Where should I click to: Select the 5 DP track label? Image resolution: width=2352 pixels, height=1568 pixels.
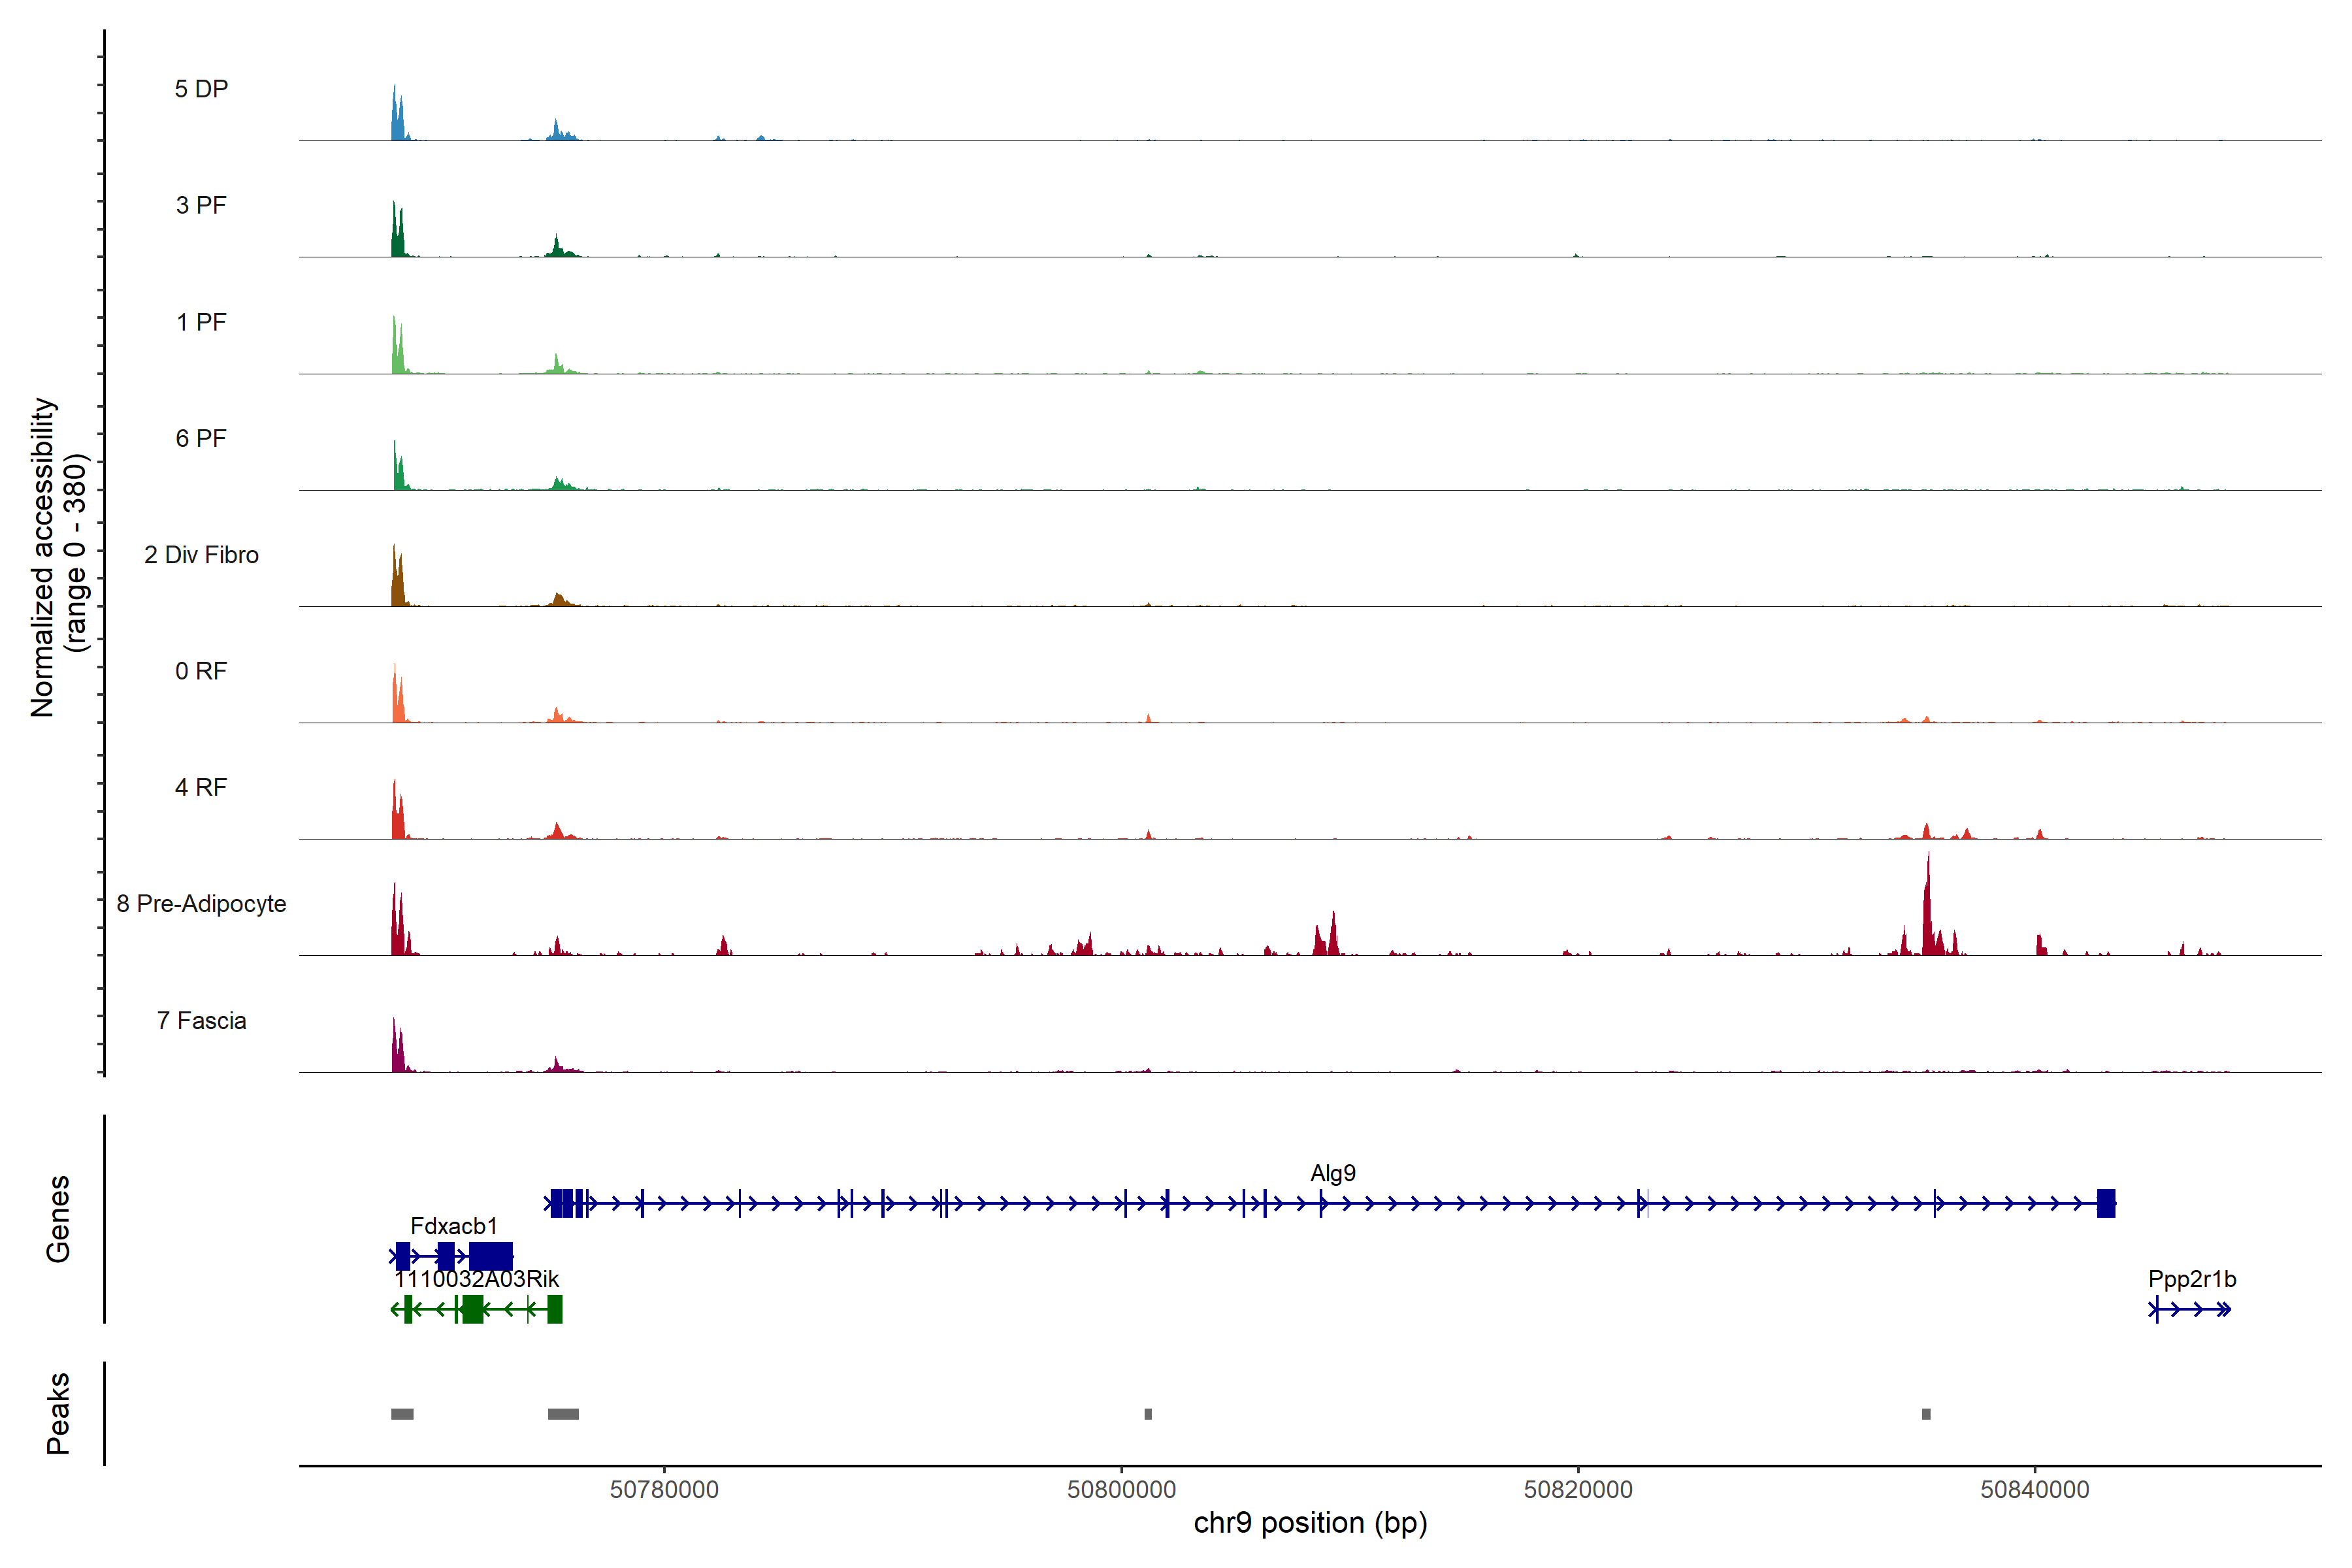(201, 89)
